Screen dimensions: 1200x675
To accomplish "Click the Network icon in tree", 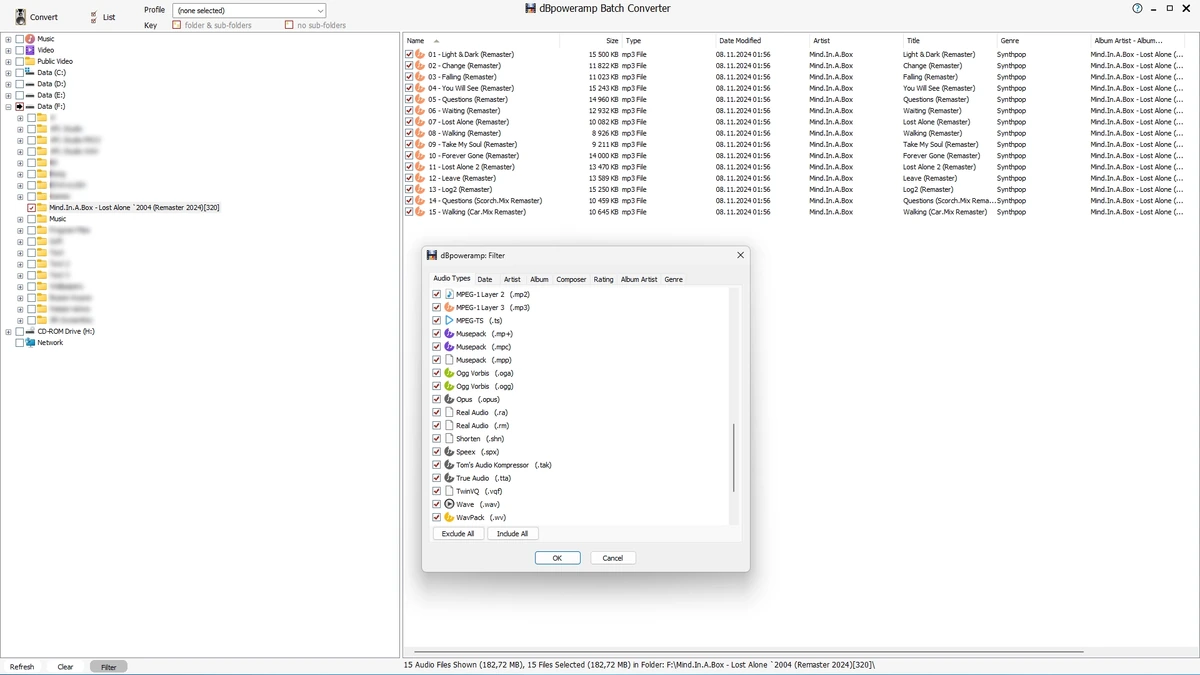I will [x=30, y=342].
